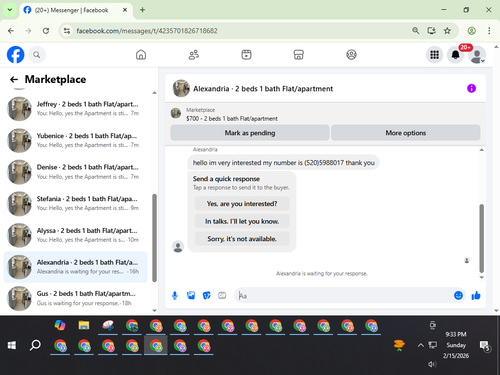The width and height of the screenshot is (500, 375).
Task: Open conversation information purple icon
Action: click(x=471, y=88)
